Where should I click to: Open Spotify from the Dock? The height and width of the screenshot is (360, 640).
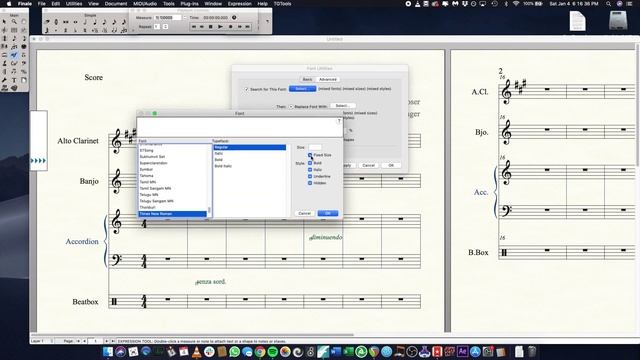pos(272,351)
